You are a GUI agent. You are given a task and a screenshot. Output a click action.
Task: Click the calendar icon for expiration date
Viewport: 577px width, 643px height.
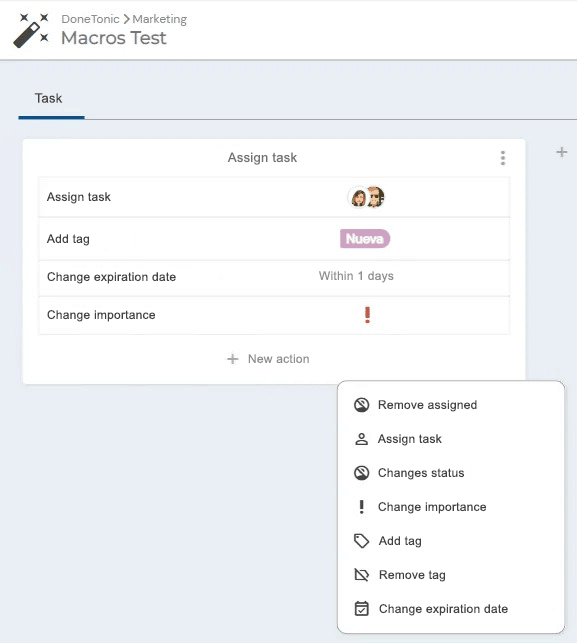pos(361,609)
